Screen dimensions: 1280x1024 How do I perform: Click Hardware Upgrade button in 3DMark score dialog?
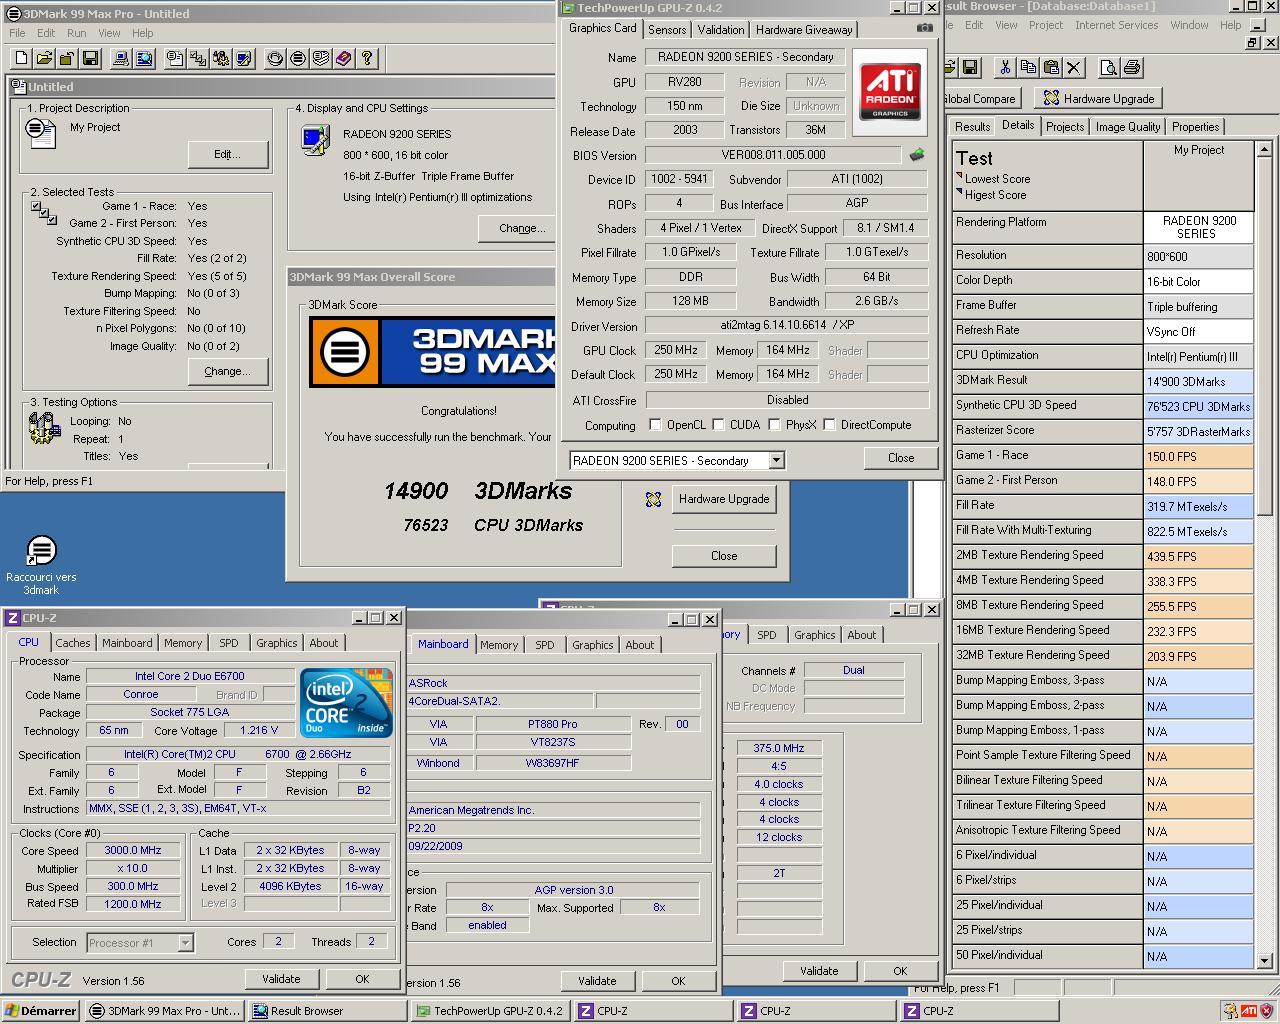[x=724, y=499]
